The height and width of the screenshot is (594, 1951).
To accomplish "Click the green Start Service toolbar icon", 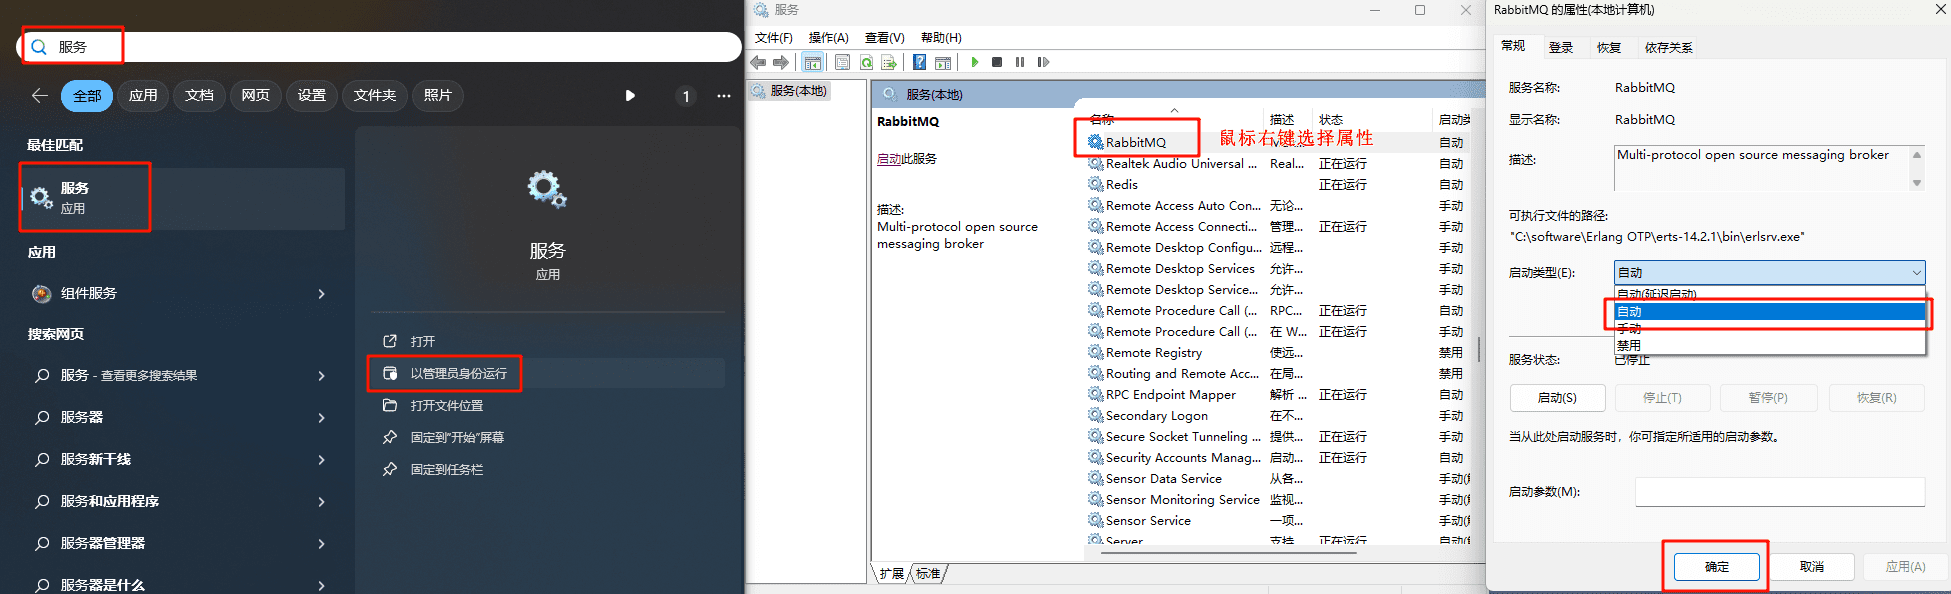I will coord(975,62).
